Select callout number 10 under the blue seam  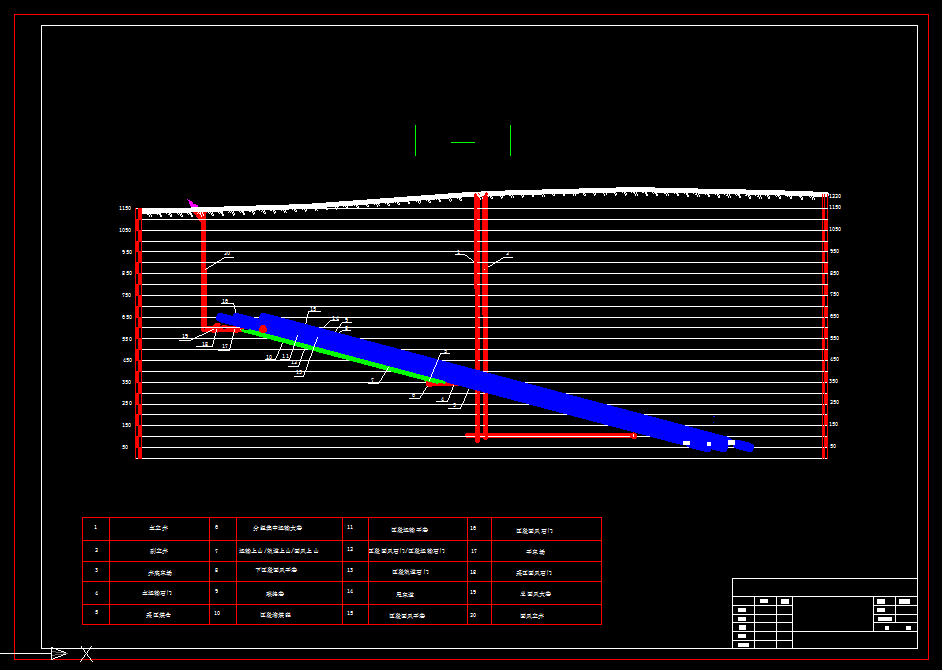point(269,357)
